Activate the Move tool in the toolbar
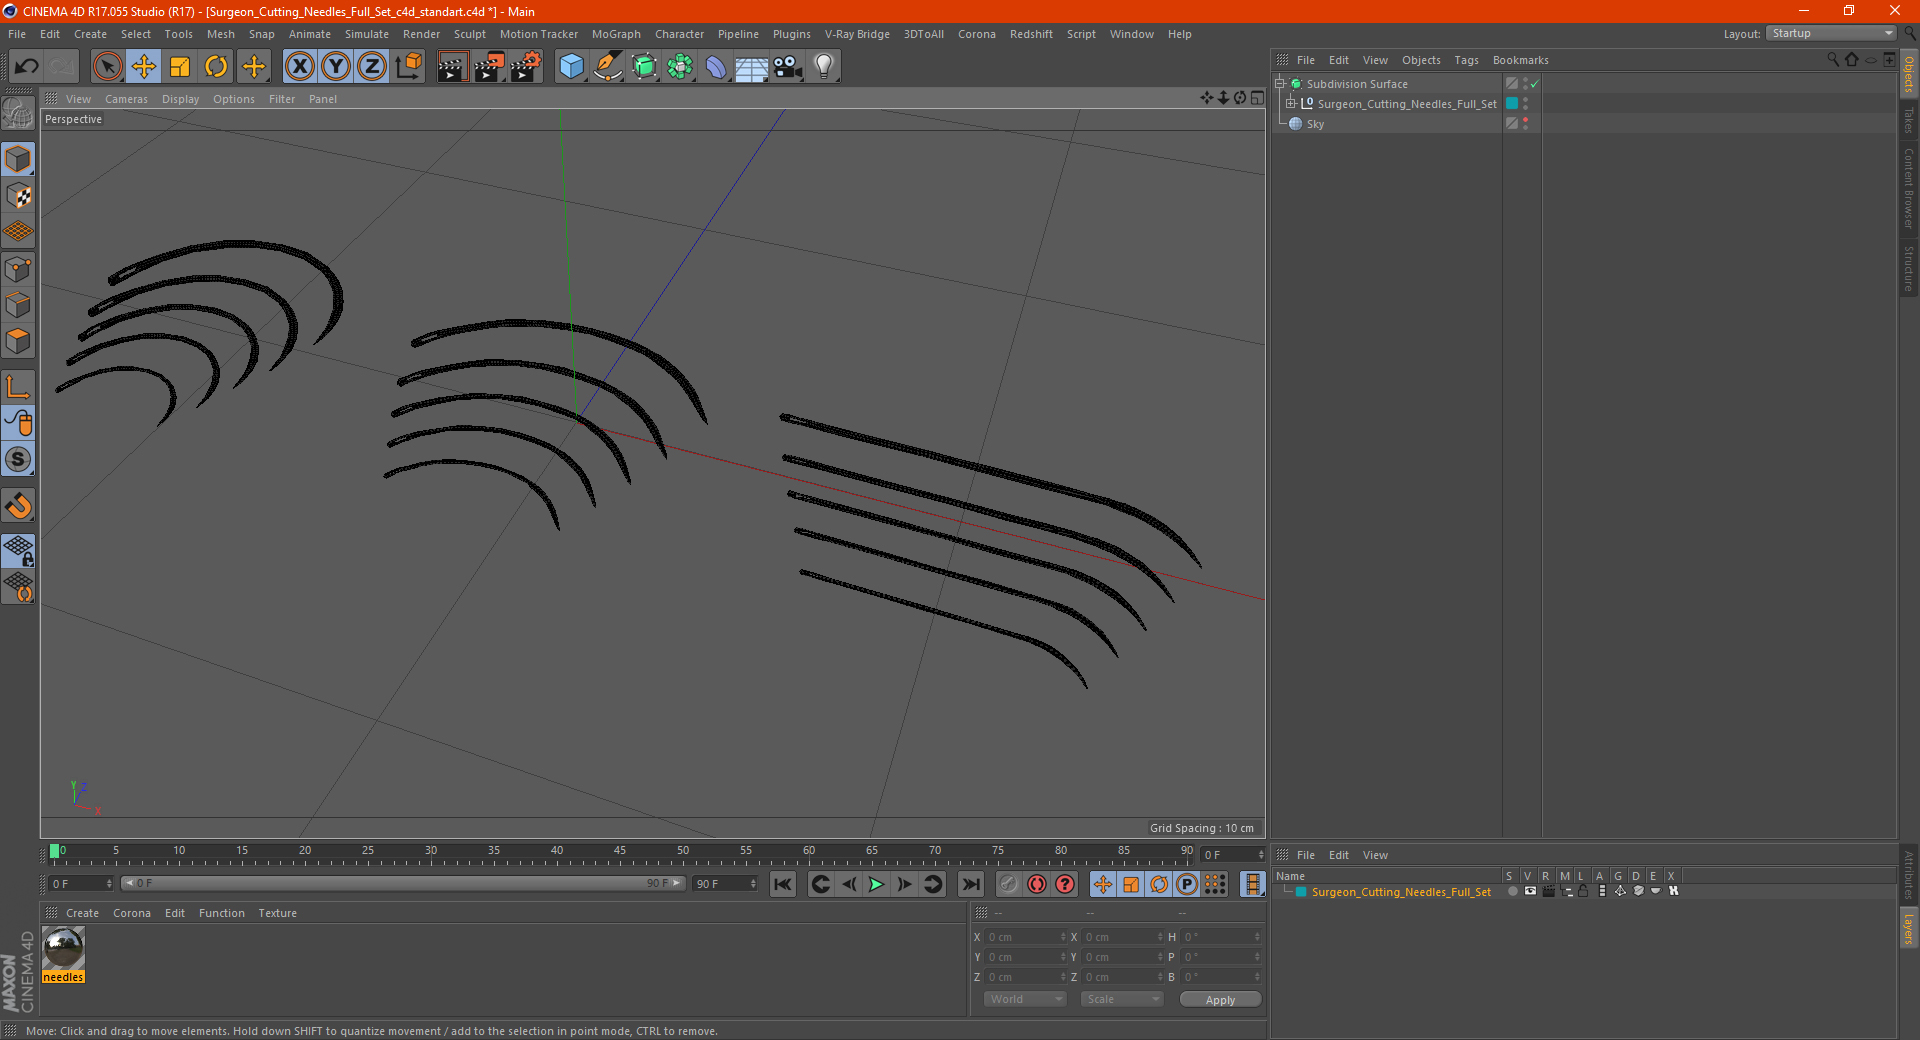The image size is (1920, 1040). pyautogui.click(x=144, y=67)
